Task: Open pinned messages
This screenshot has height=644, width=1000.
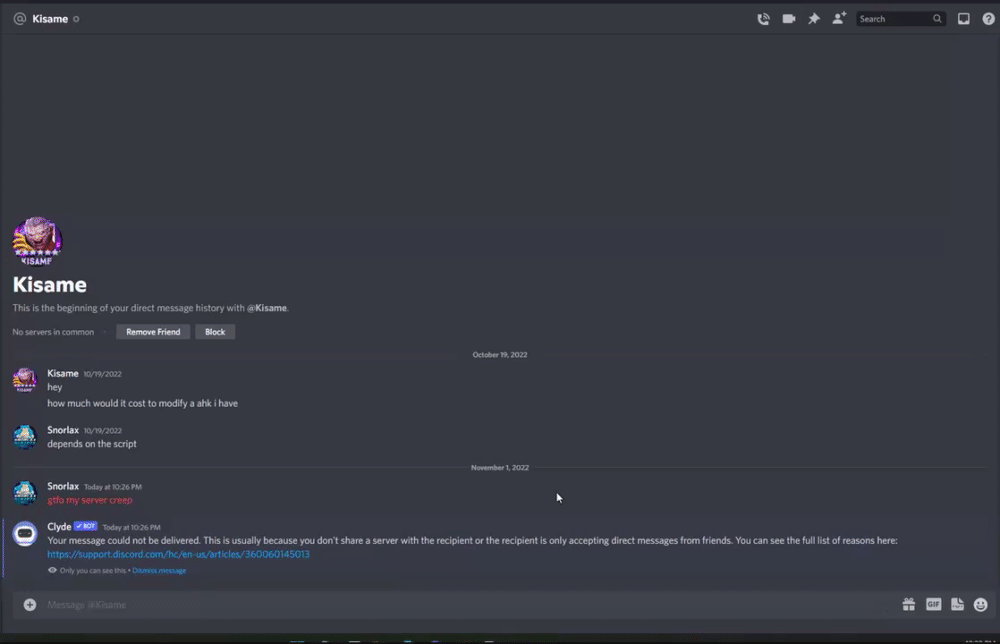Action: click(x=814, y=19)
